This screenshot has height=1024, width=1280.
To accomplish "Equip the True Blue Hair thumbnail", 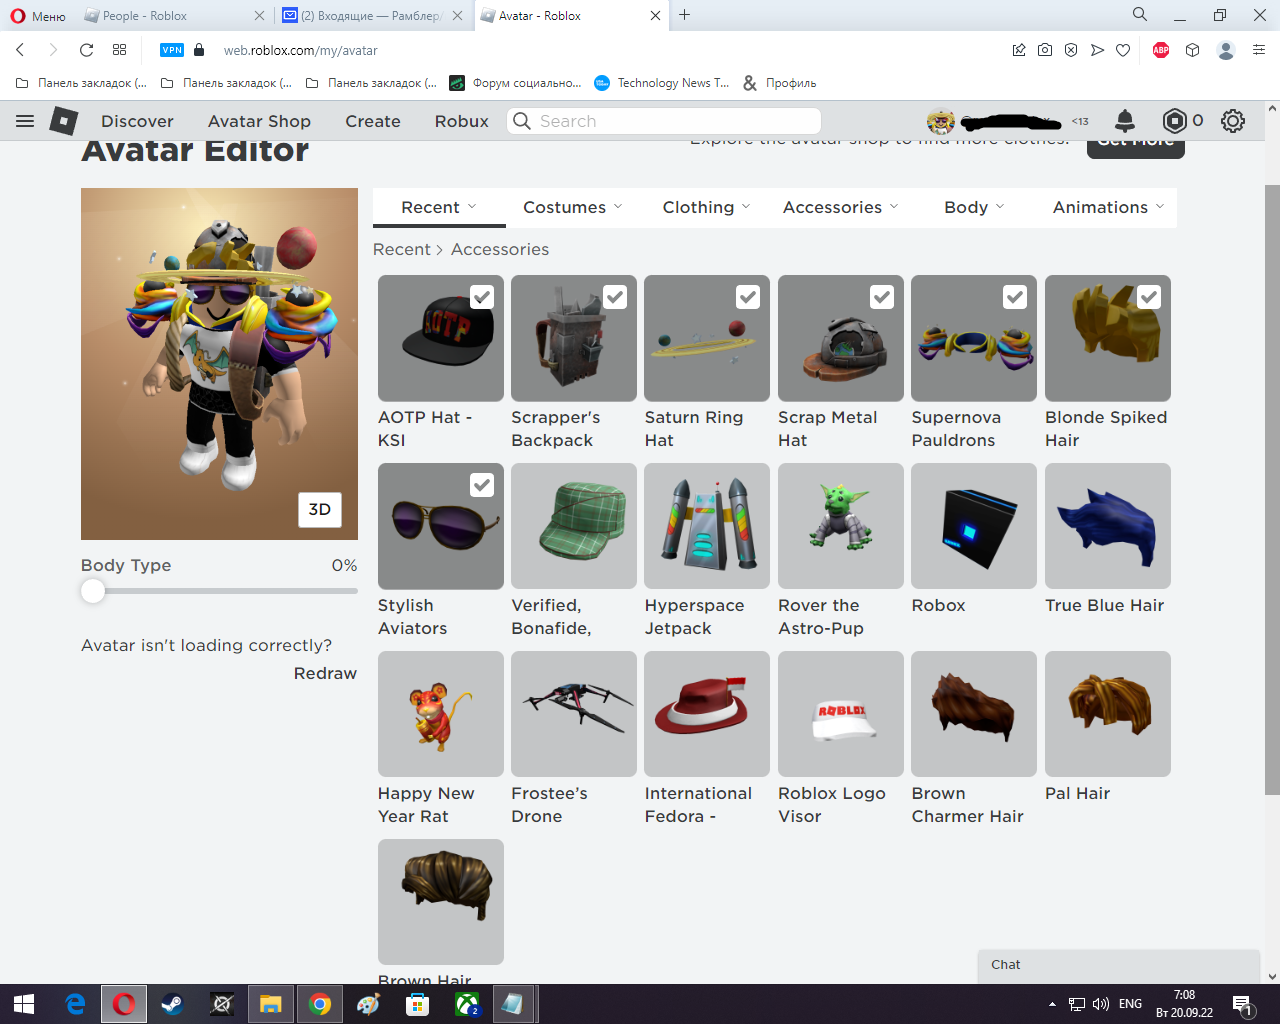I will pos(1108,526).
